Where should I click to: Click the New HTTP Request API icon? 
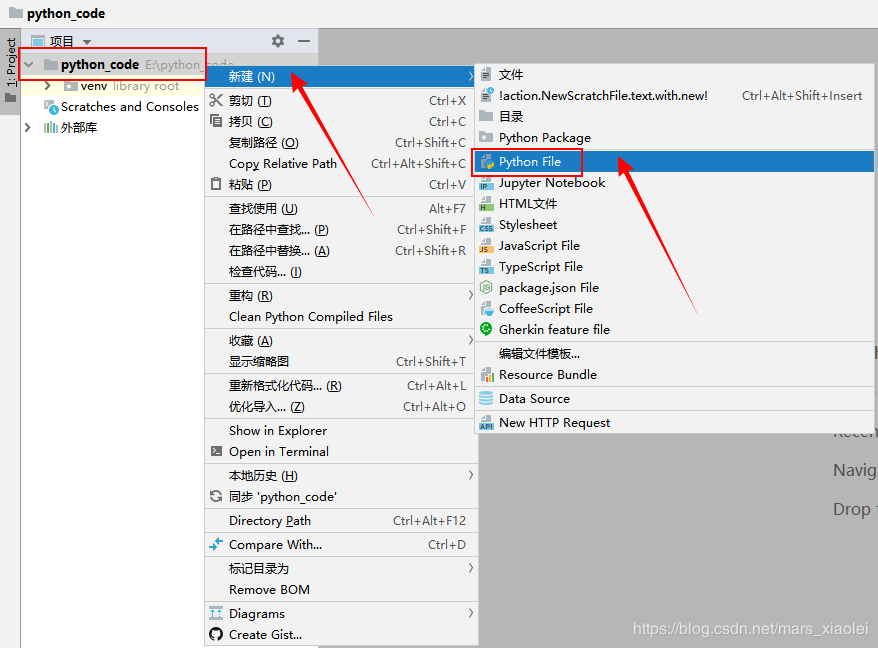pyautogui.click(x=487, y=423)
